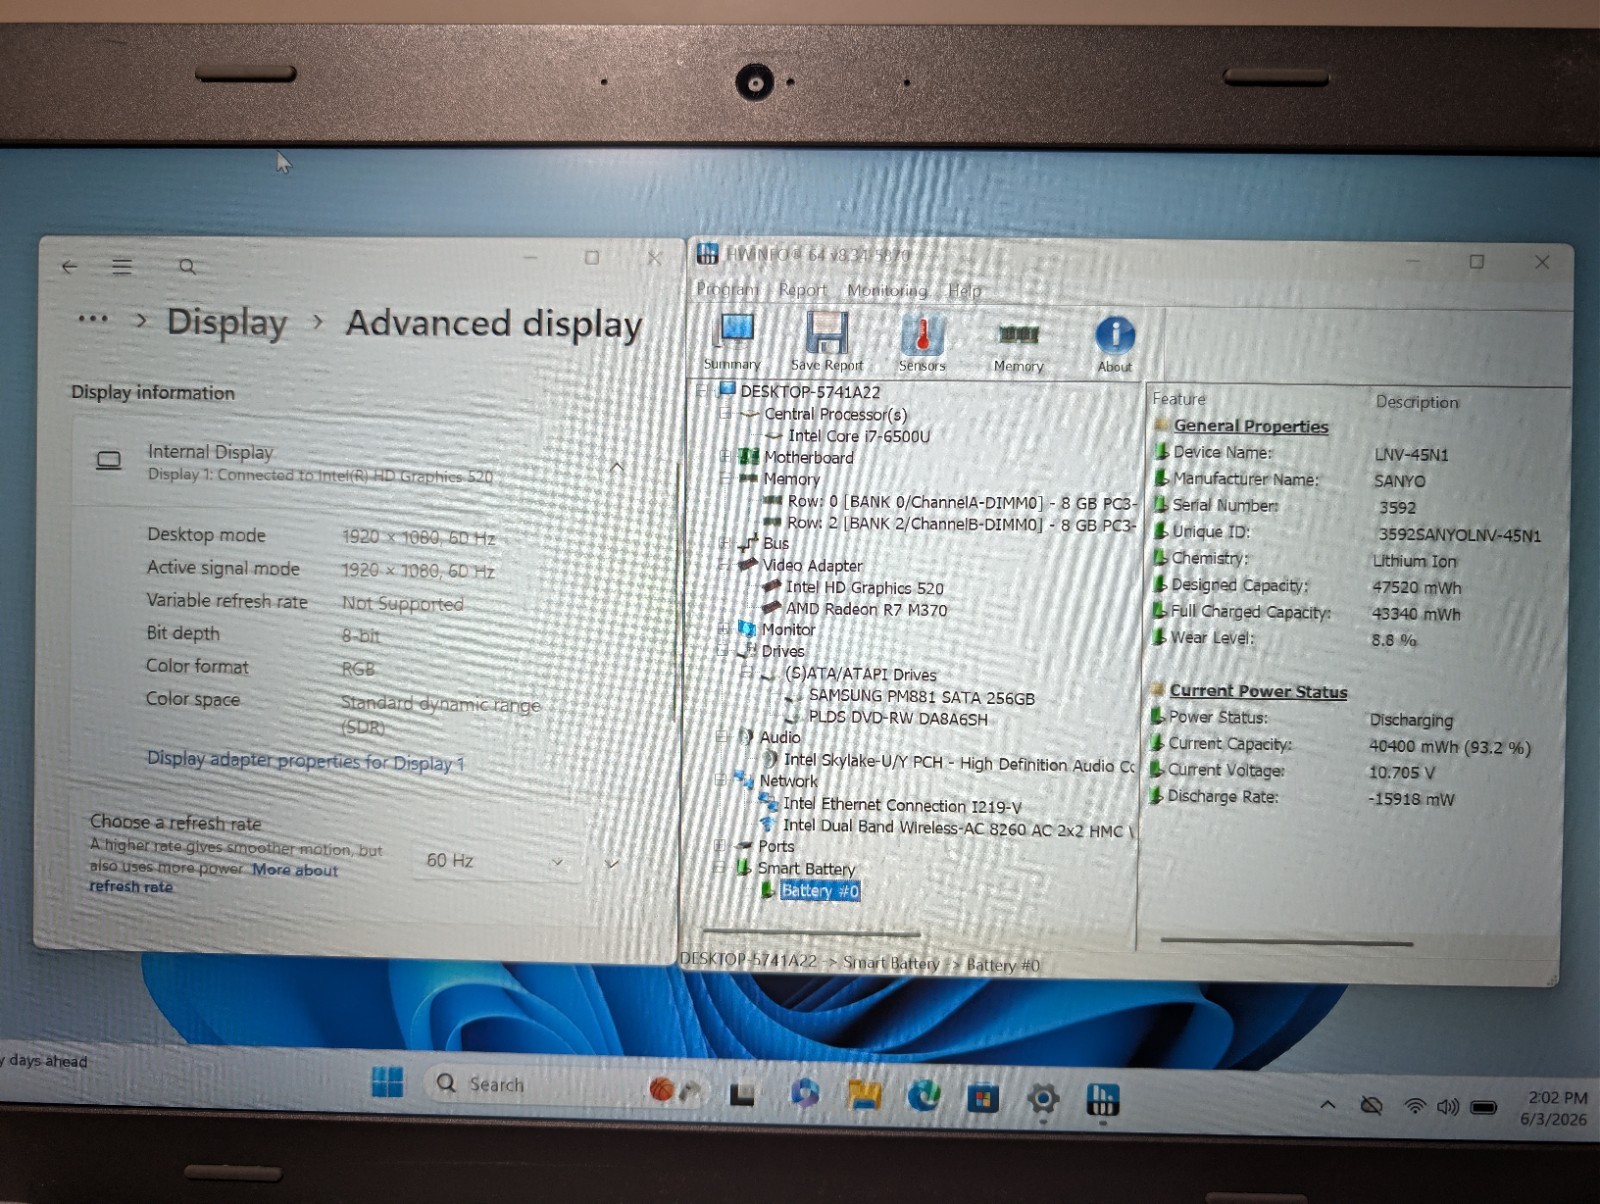The height and width of the screenshot is (1204, 1600).
Task: Click the breadcrumb ellipsis in Settings
Action: pos(92,319)
